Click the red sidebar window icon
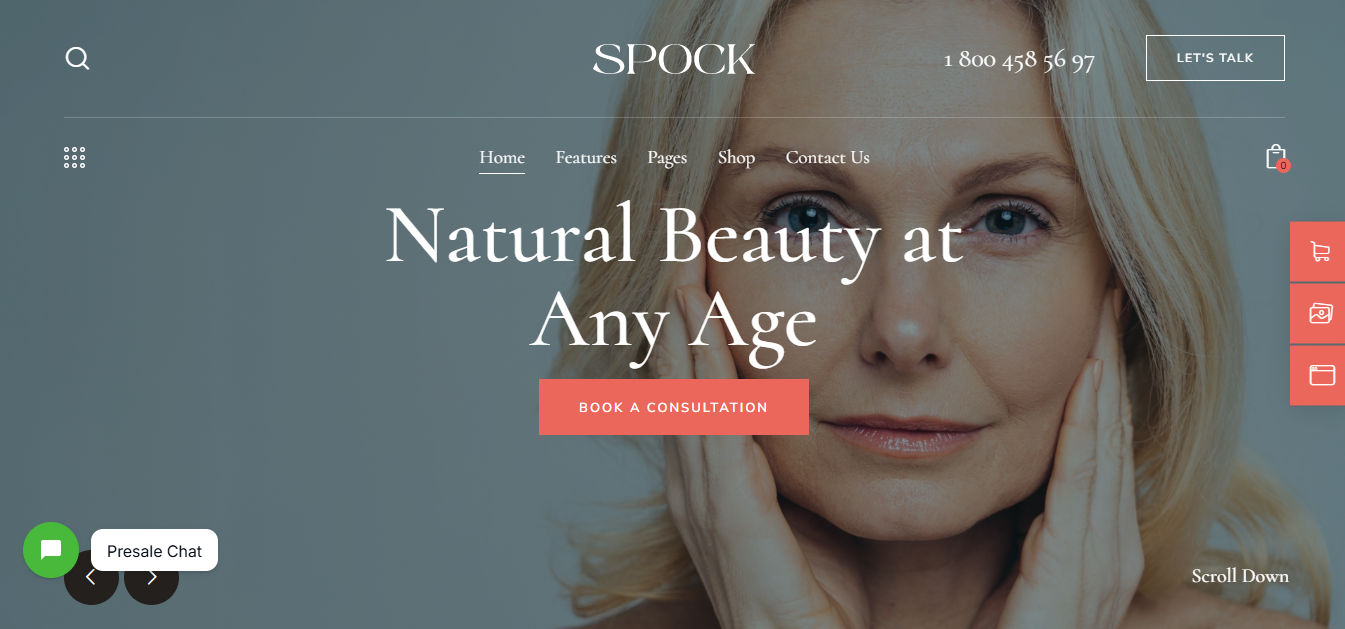 [1318, 375]
